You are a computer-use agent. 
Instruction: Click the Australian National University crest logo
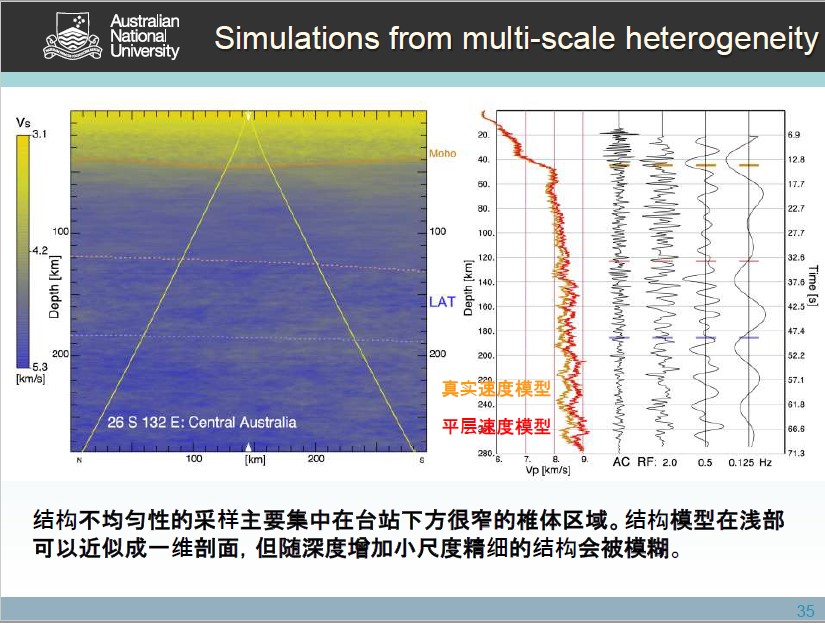(x=74, y=36)
